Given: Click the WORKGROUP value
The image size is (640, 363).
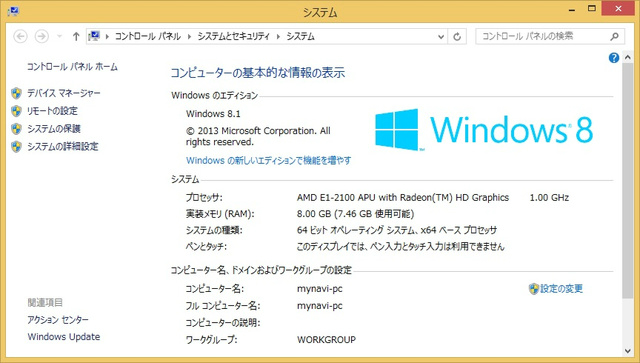Looking at the screenshot, I should tap(326, 340).
